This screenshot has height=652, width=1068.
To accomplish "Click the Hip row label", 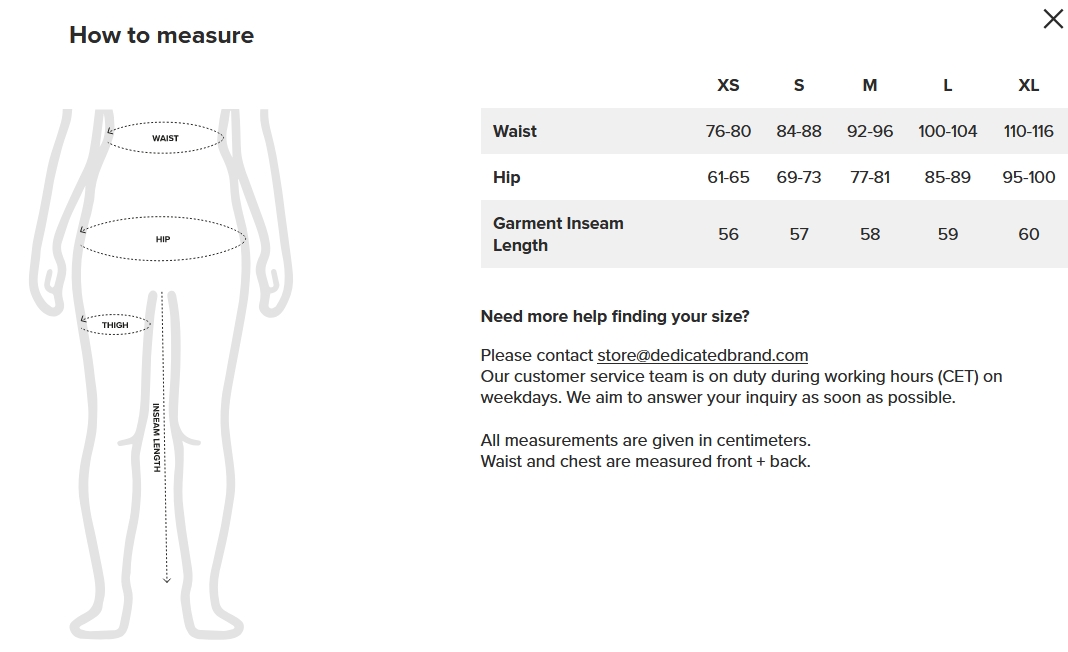I will (507, 177).
